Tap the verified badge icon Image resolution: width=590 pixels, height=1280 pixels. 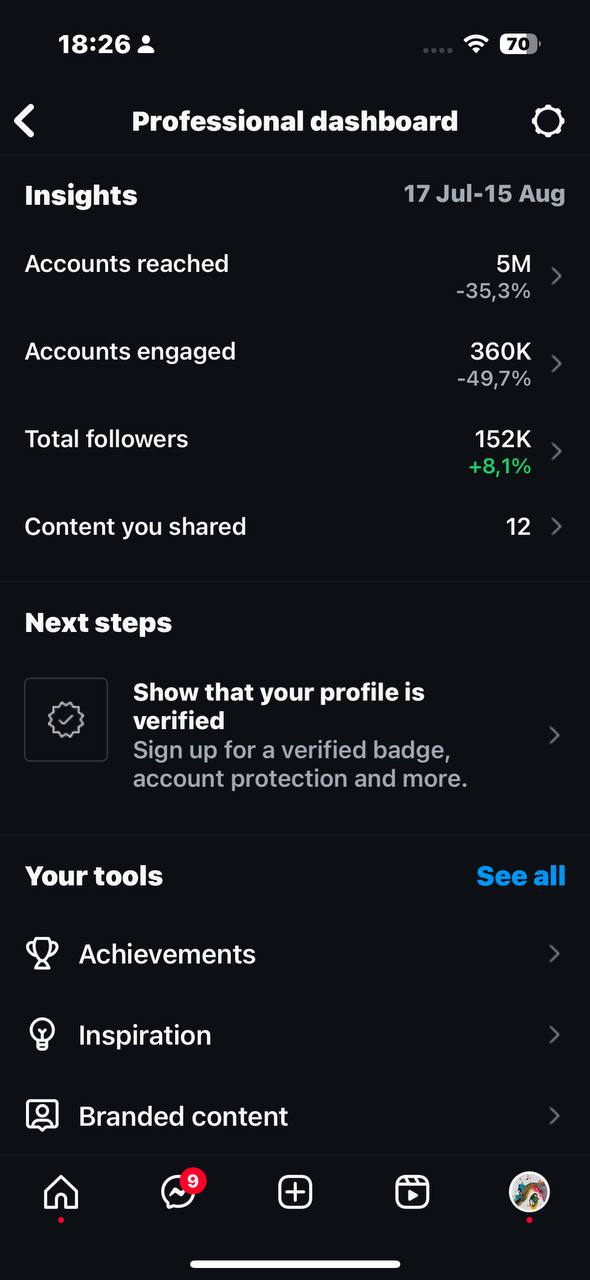click(x=66, y=719)
